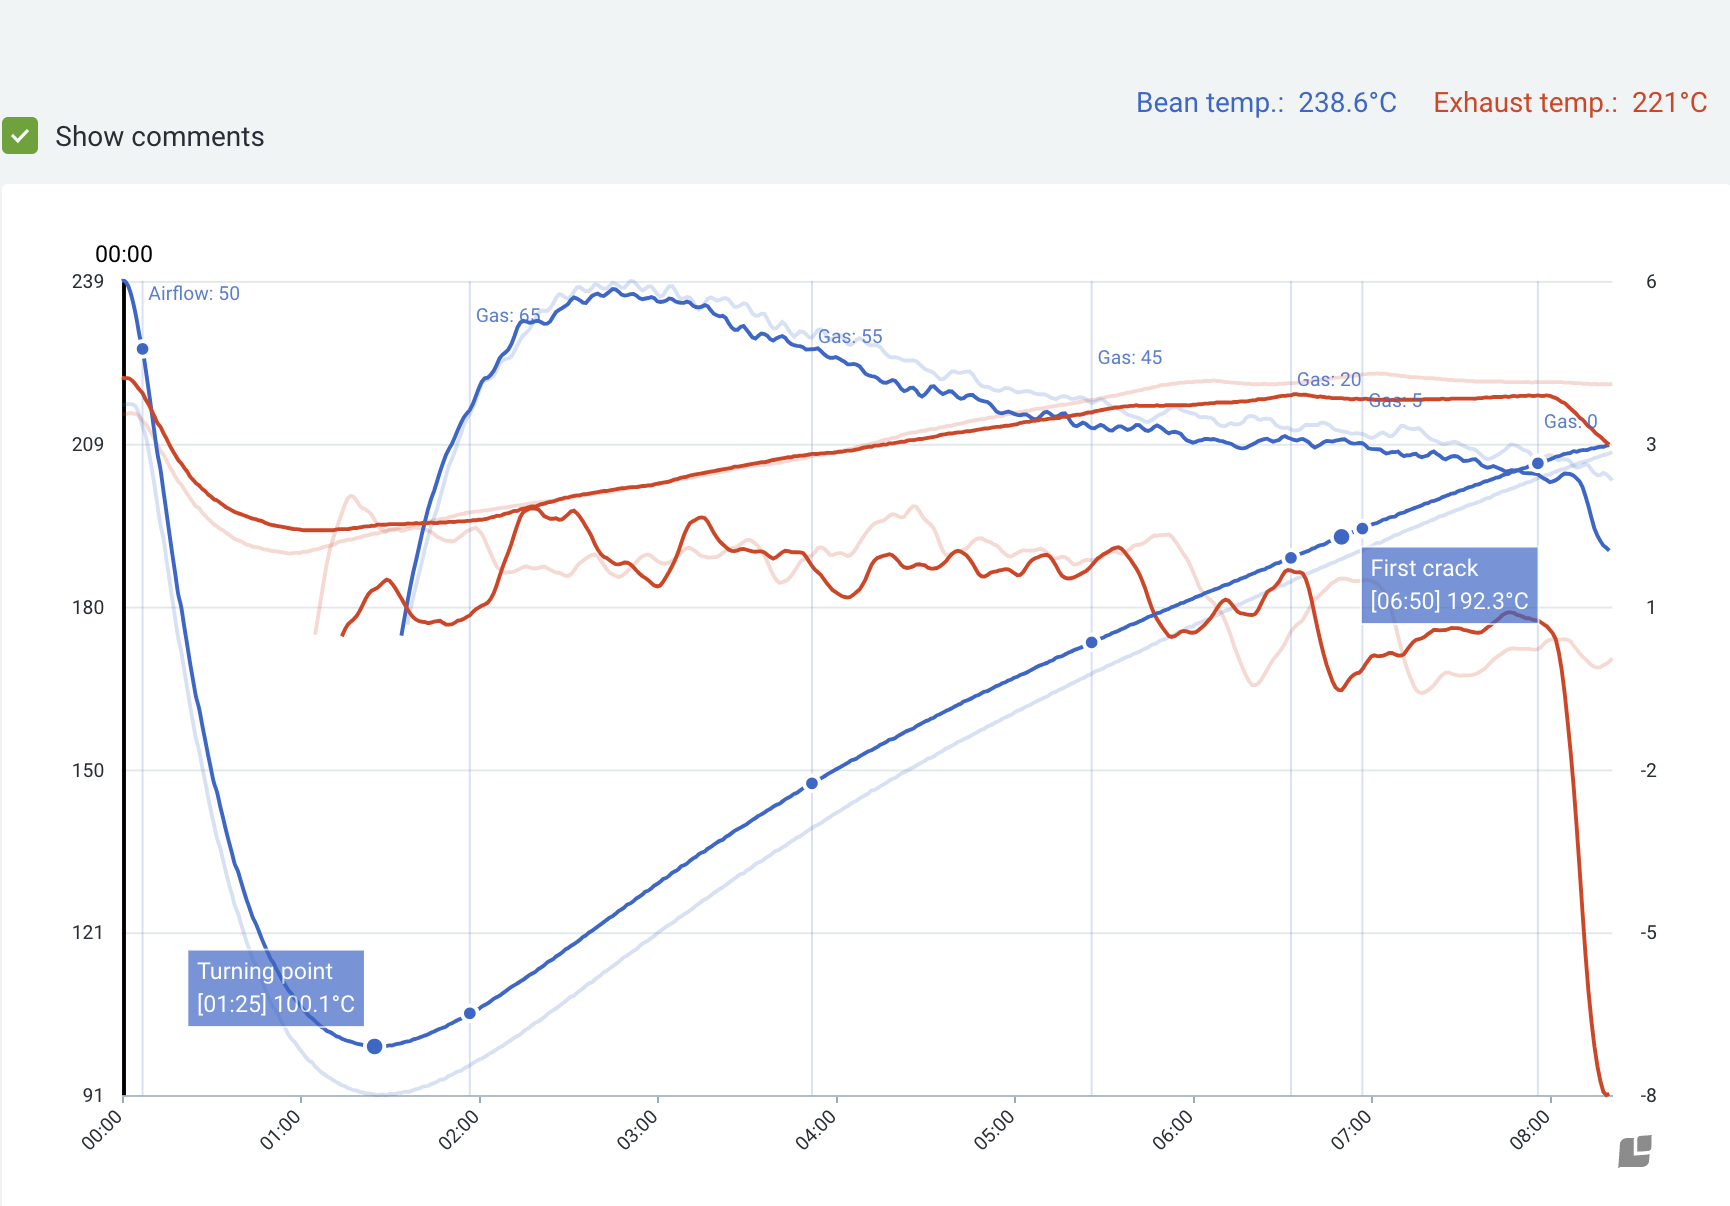
Task: Click the Gas: 55 comment label
Action: point(850,337)
